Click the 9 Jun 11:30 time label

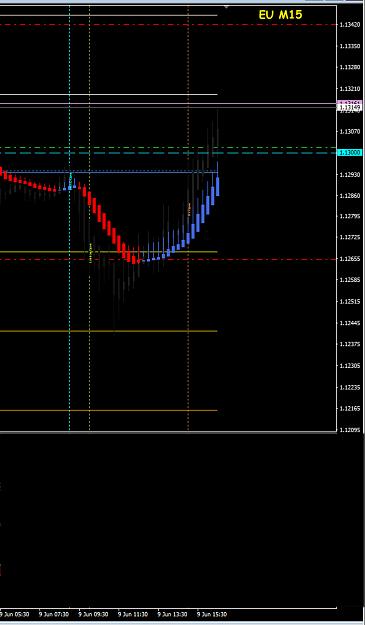click(133, 615)
